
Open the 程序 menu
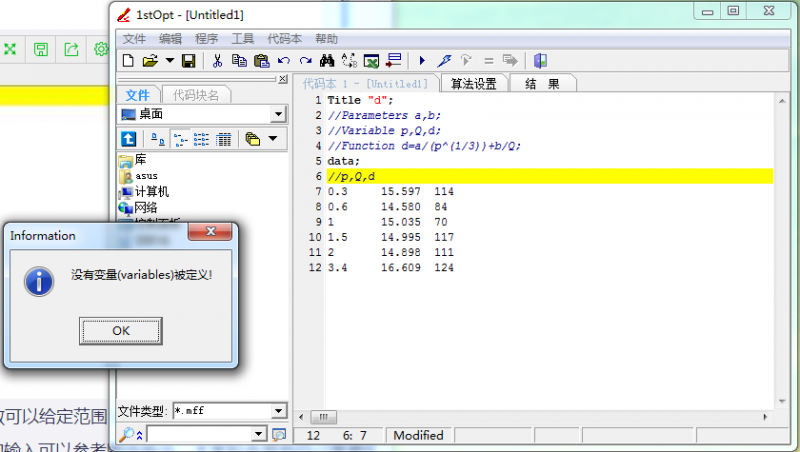coord(206,39)
